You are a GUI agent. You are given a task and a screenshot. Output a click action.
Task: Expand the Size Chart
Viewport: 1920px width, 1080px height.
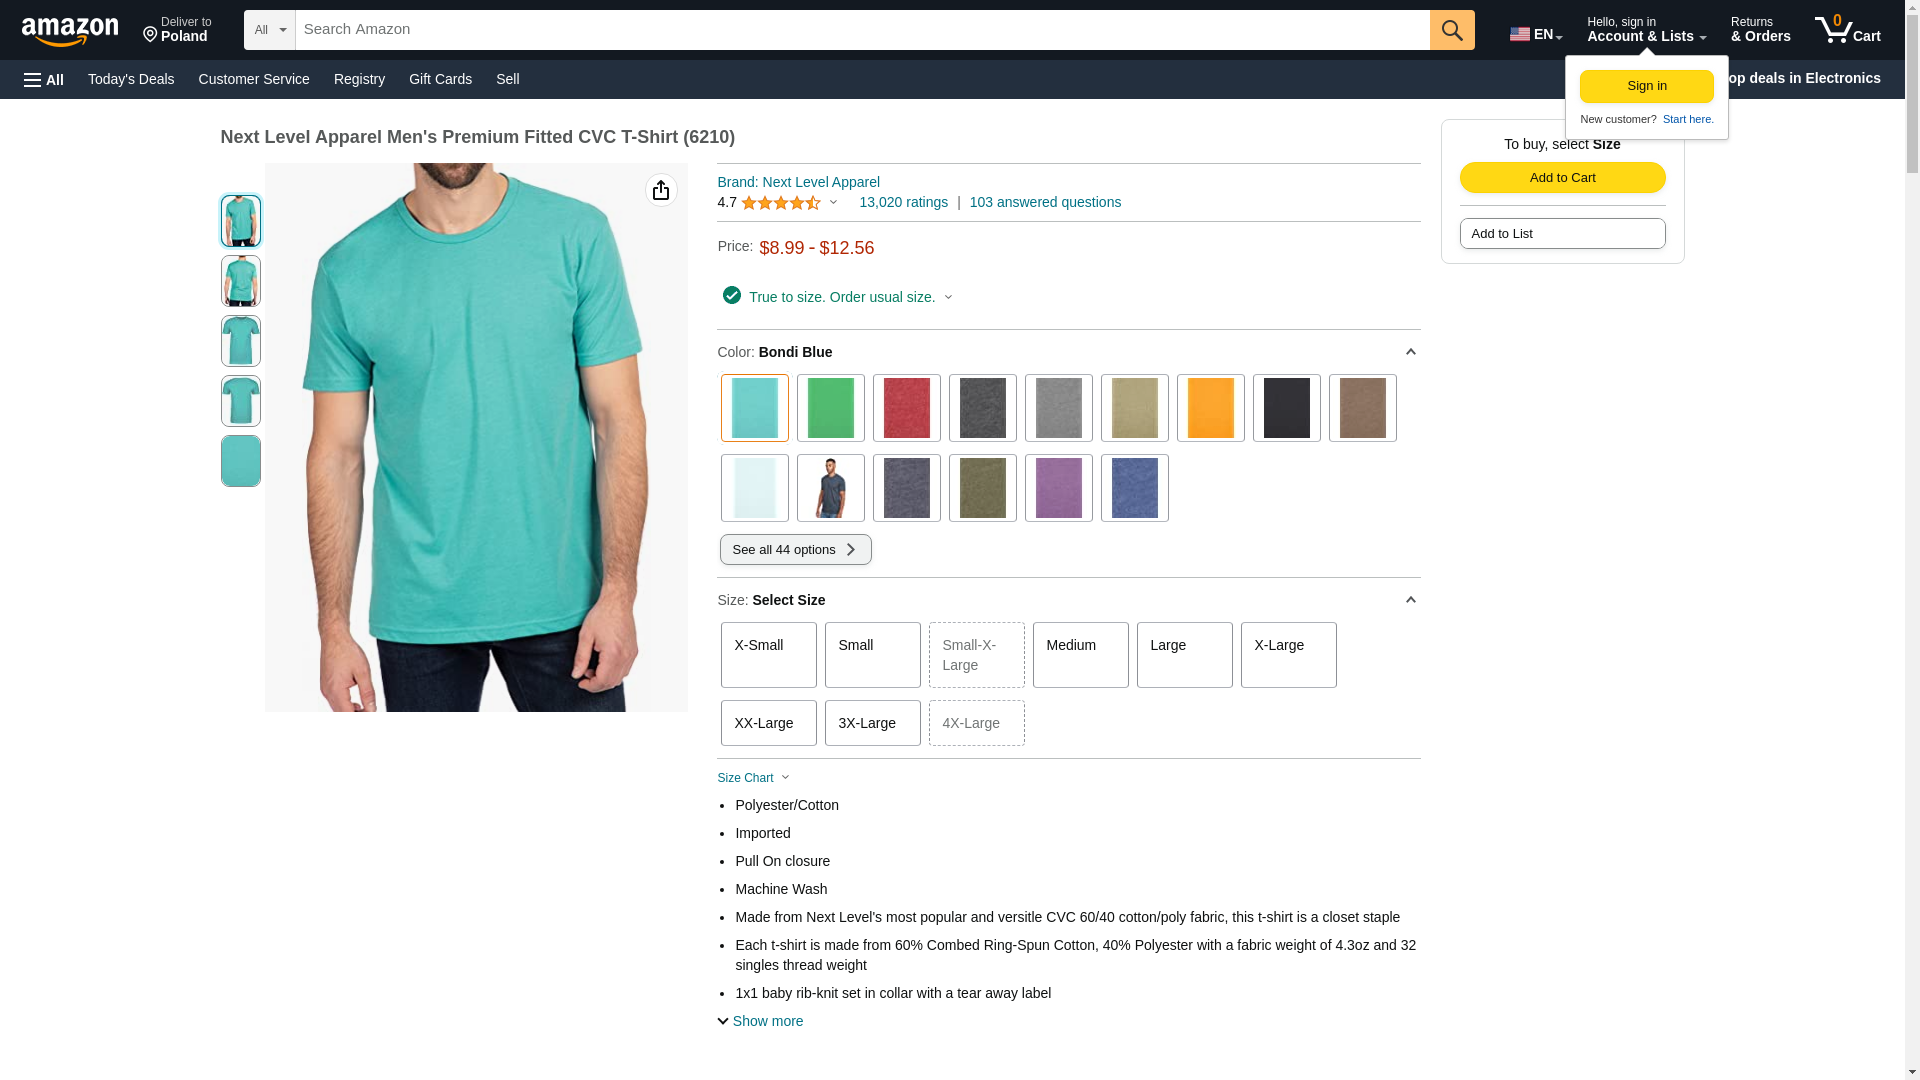coord(753,778)
